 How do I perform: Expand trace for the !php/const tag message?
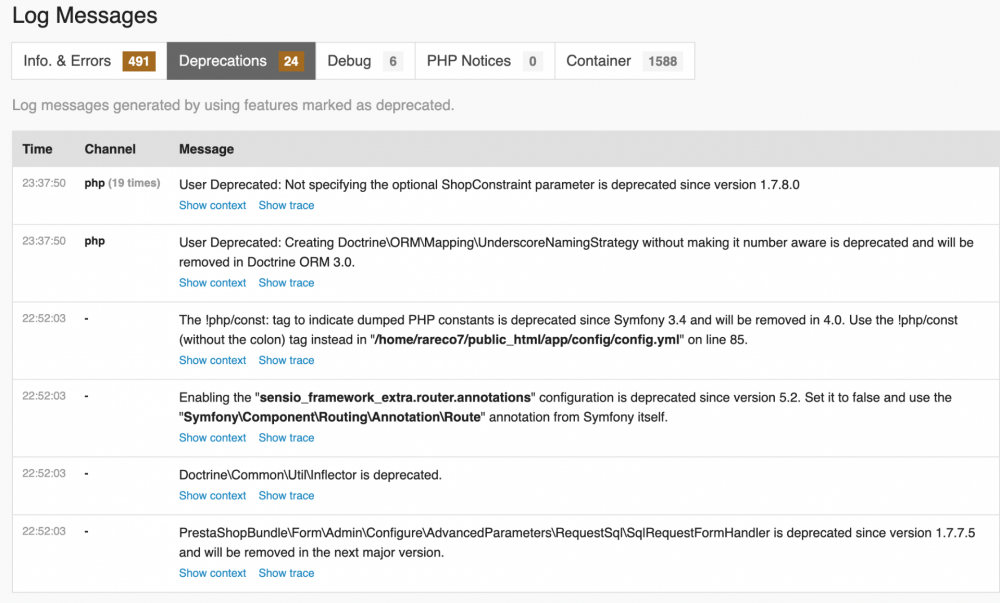(286, 360)
